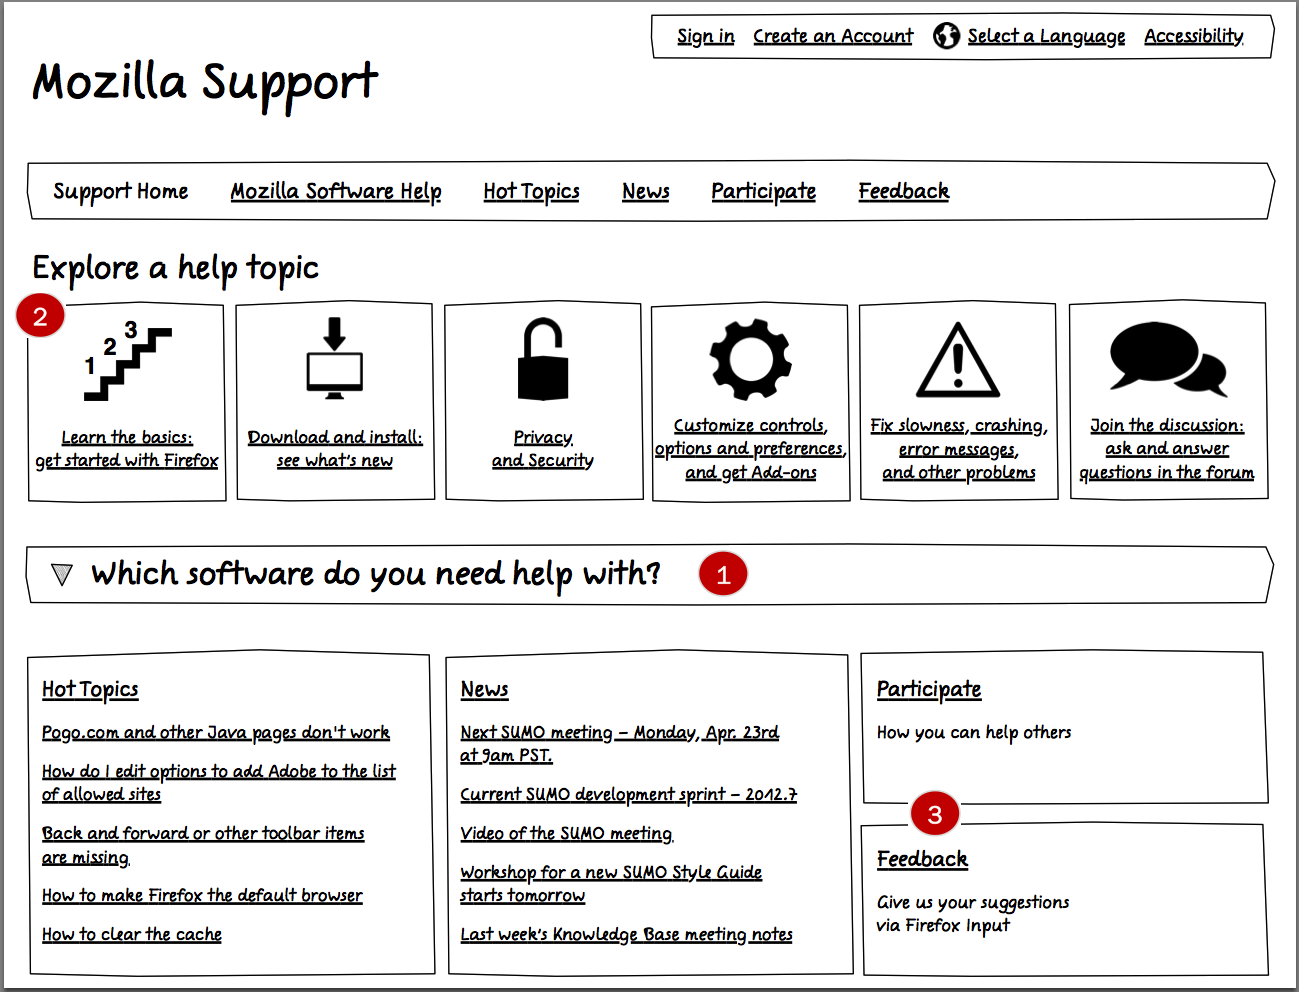Click the gear icon for Customize controls
Screen dimensions: 1299x992
pos(751,360)
